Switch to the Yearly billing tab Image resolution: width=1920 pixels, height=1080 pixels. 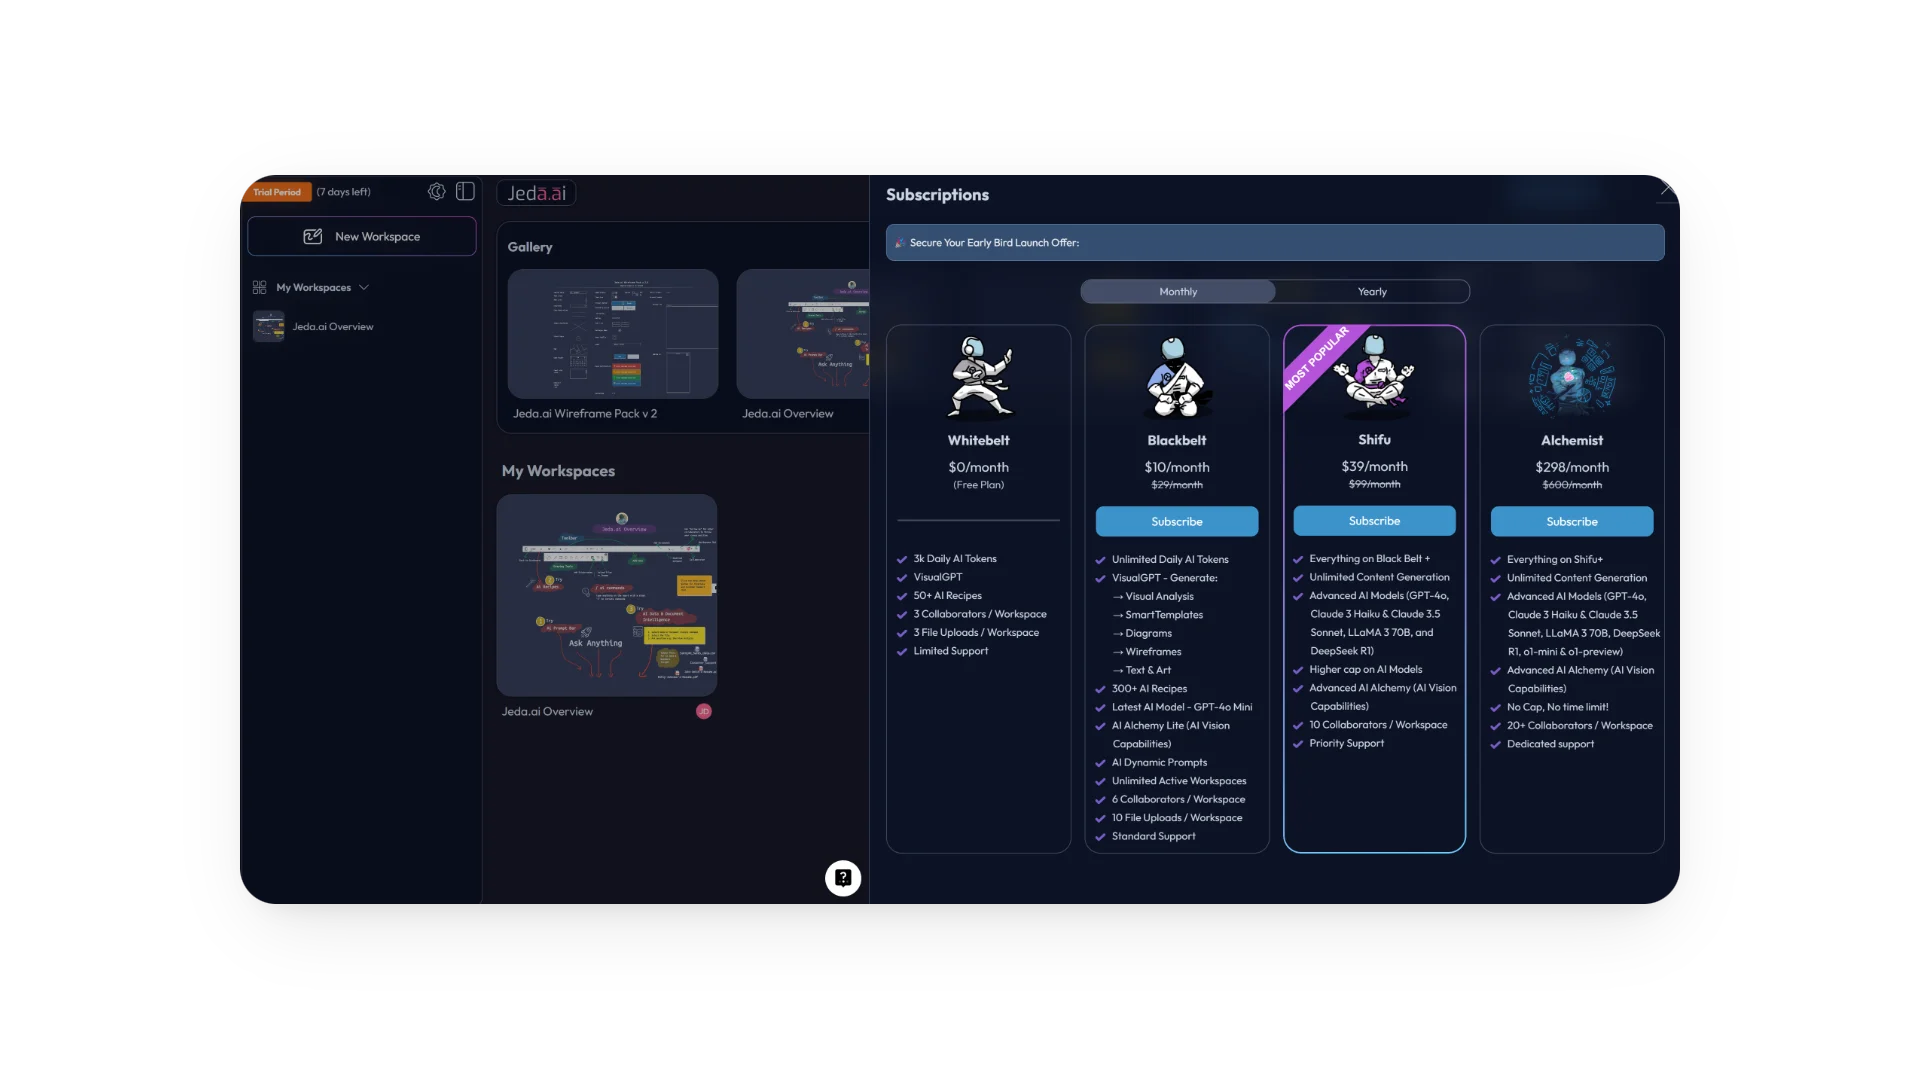(1371, 291)
